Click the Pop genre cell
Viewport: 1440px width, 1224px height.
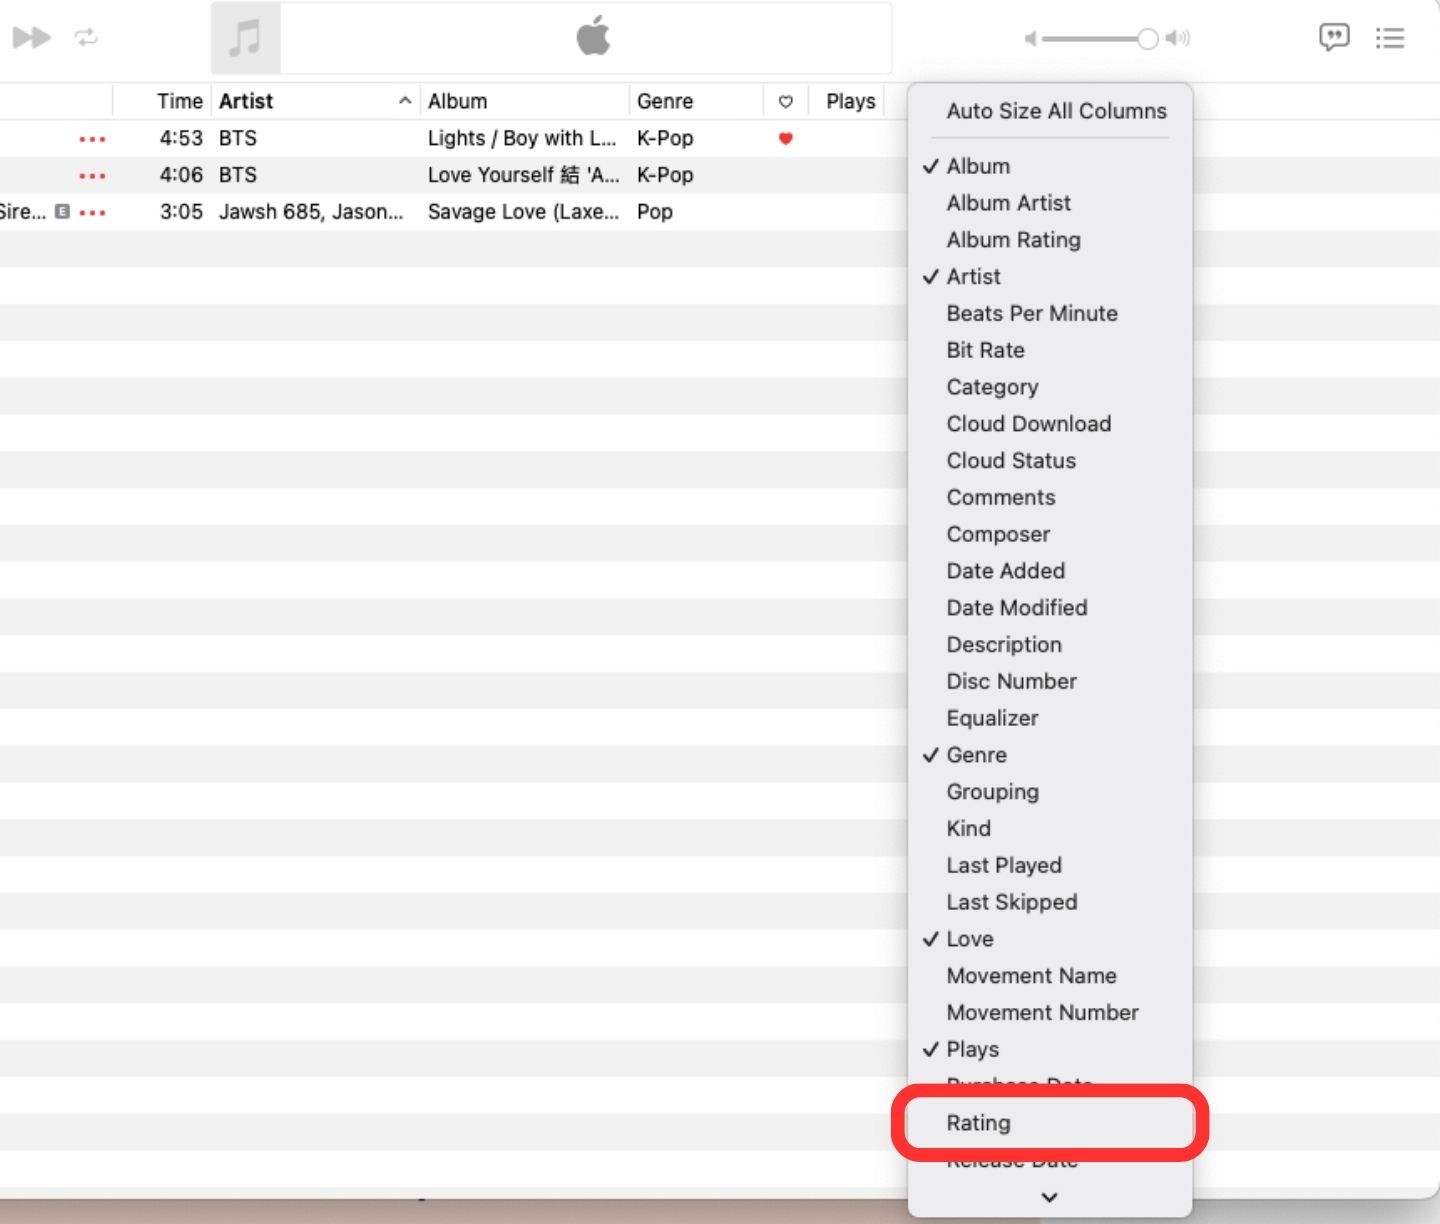(x=655, y=212)
